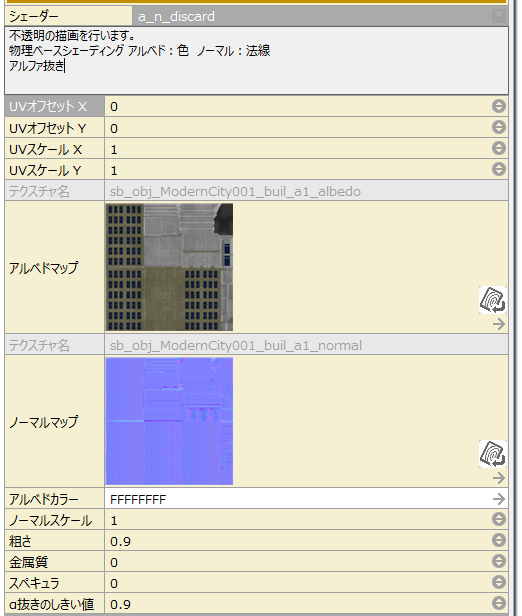
Task: Click the 粗さ value stepper icon
Action: click(498, 540)
